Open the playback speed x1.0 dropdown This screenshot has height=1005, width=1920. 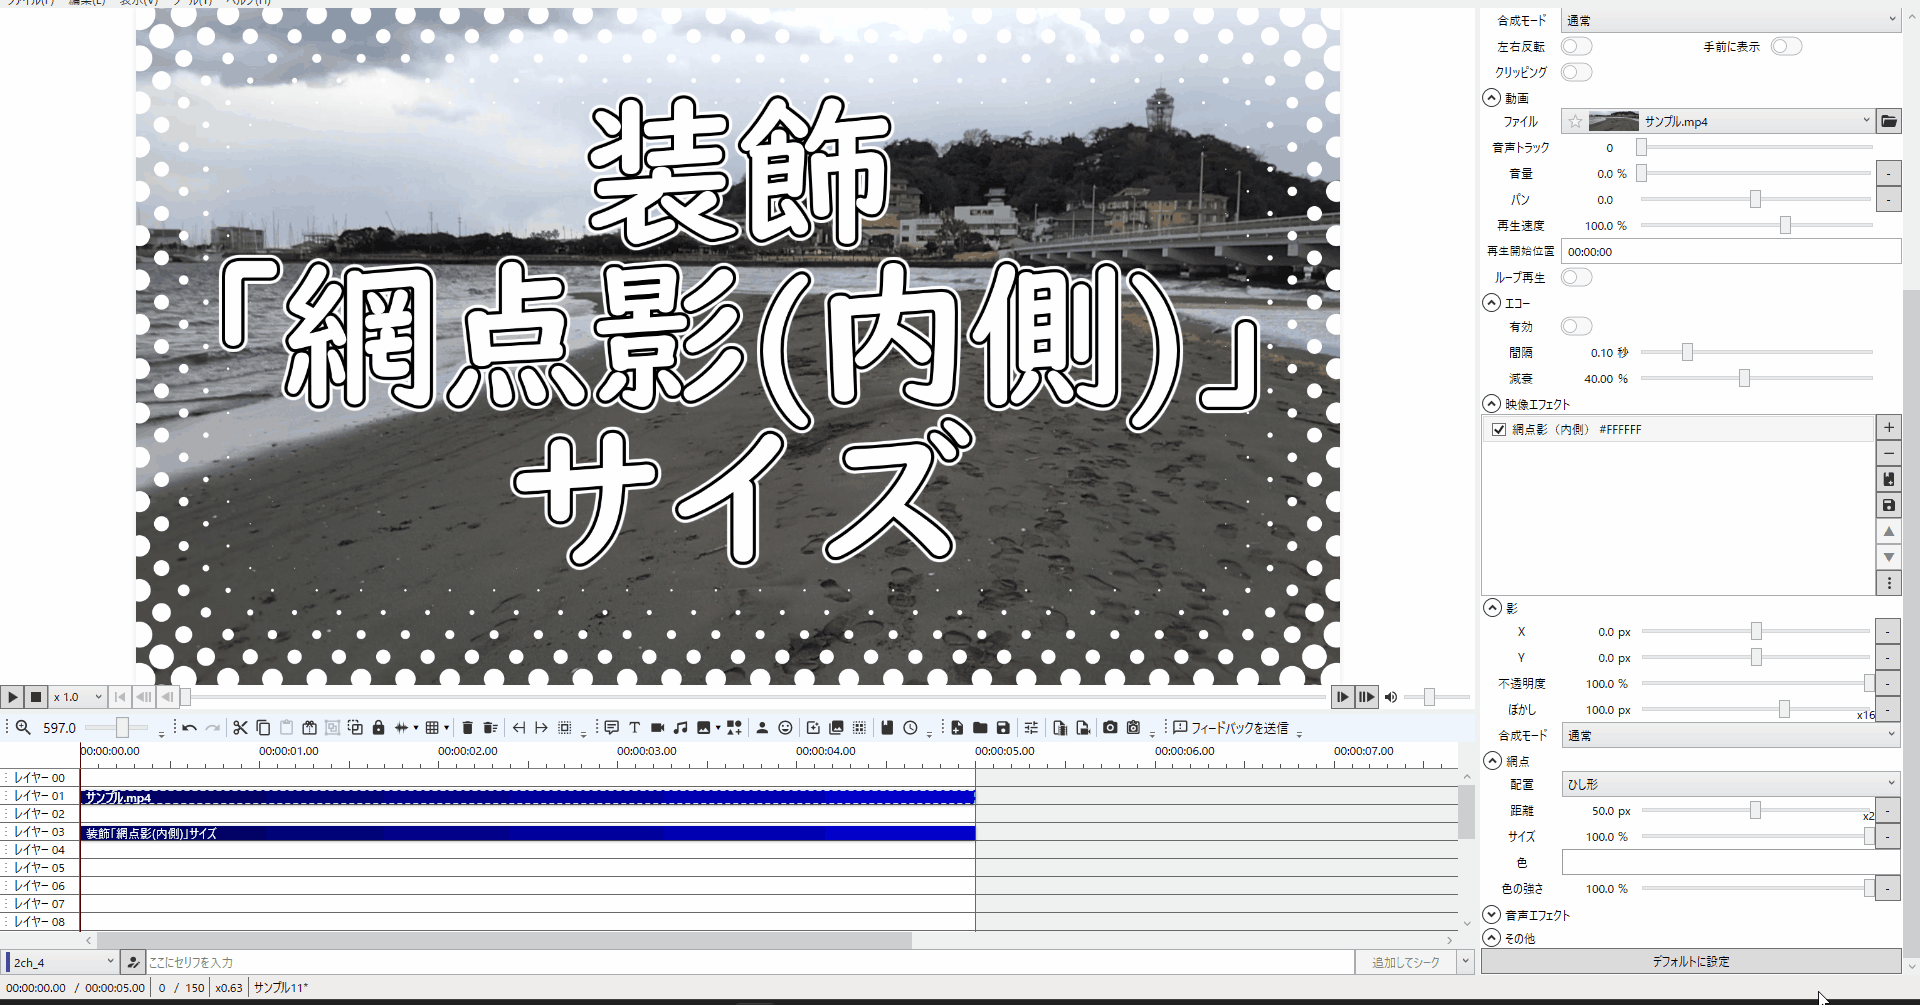click(x=77, y=697)
